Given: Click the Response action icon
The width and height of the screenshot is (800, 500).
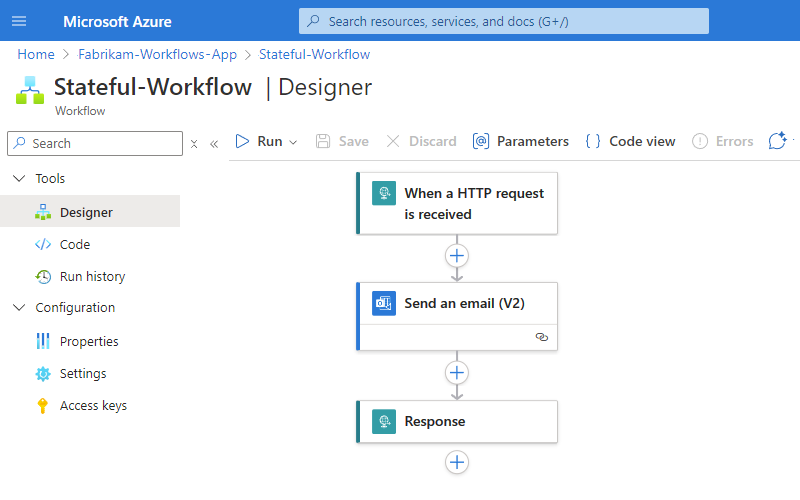Looking at the screenshot, I should (384, 422).
